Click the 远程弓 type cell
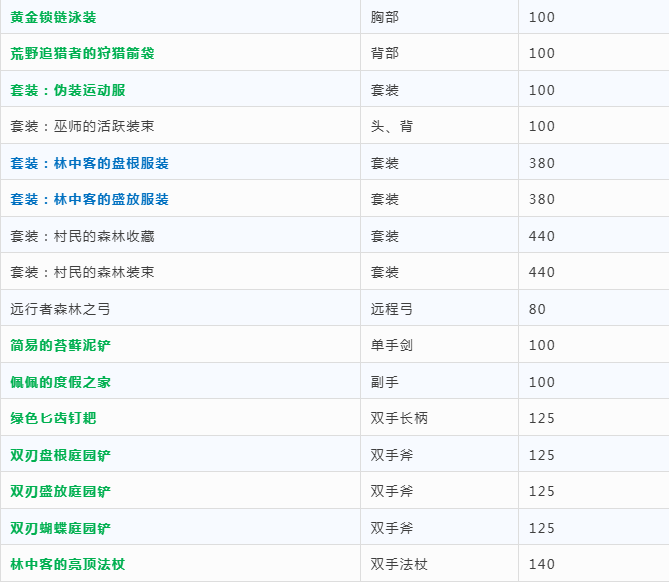 [x=391, y=309]
